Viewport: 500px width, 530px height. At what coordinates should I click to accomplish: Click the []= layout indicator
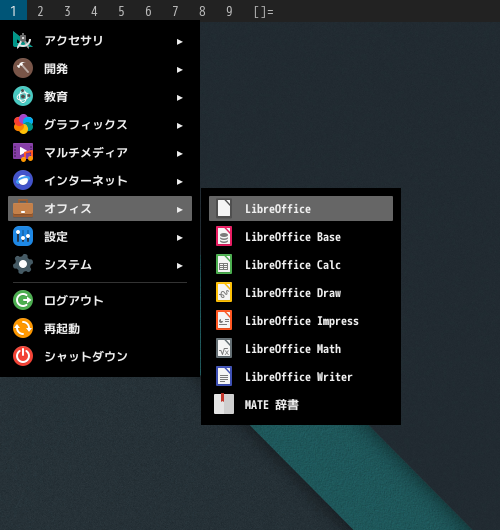pos(264,11)
